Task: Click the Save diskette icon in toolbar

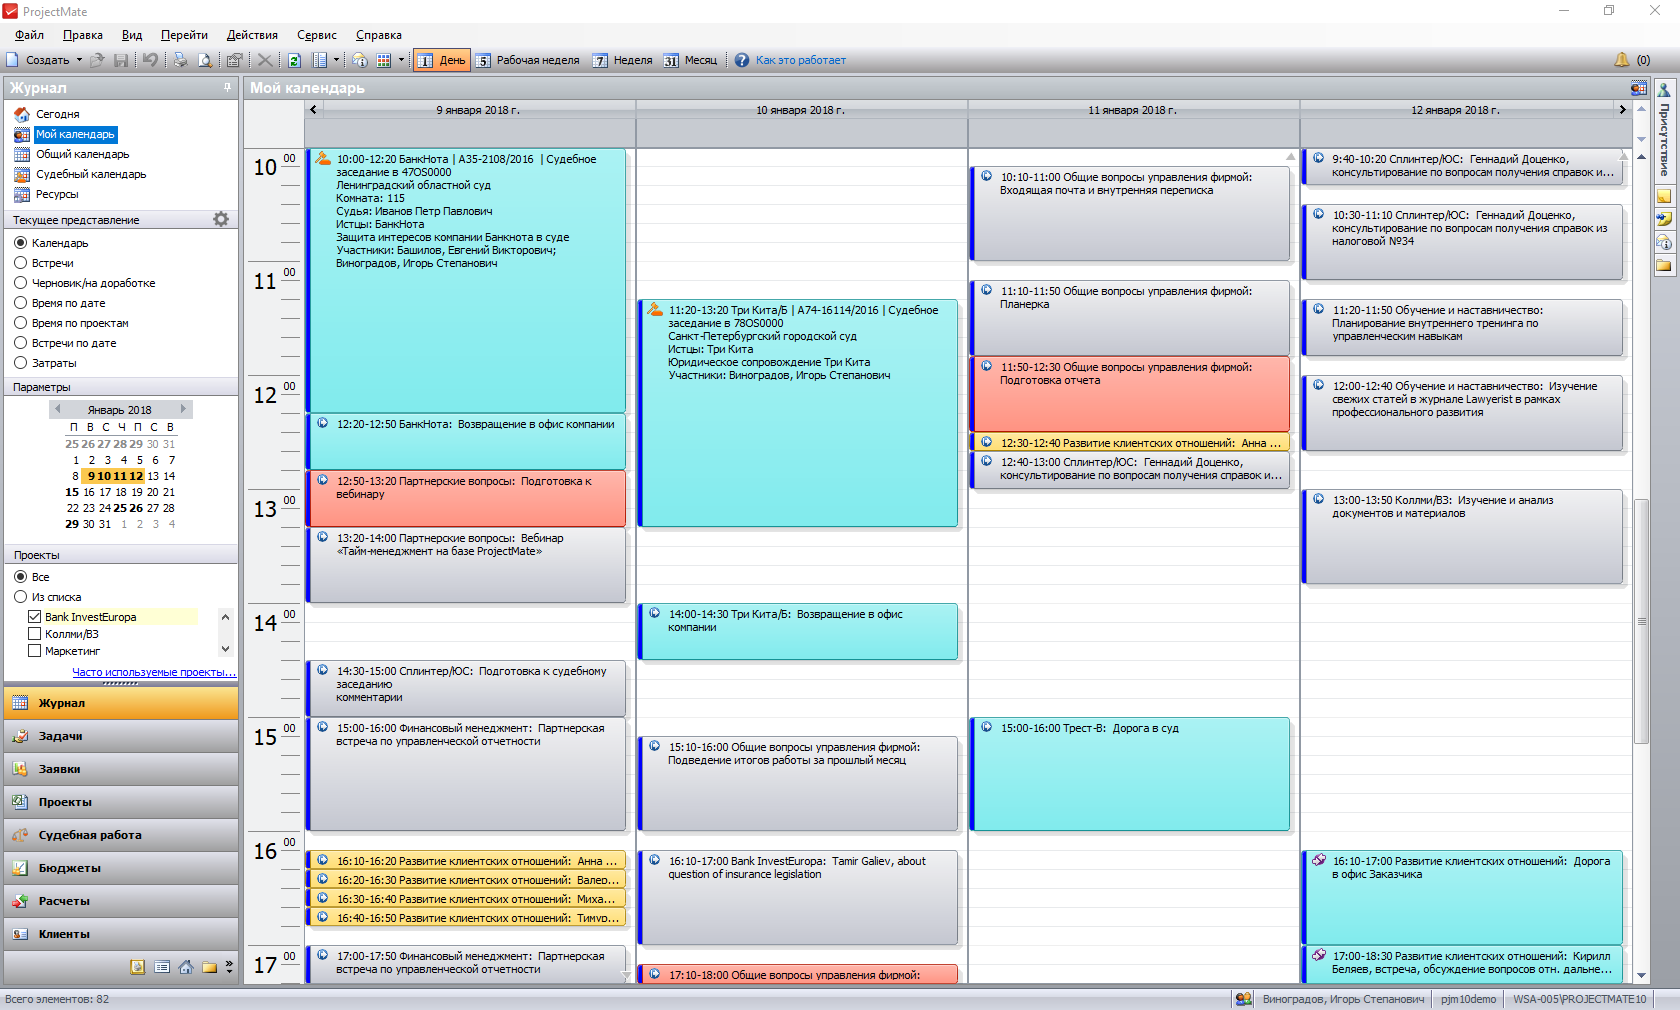Action: pyautogui.click(x=121, y=60)
